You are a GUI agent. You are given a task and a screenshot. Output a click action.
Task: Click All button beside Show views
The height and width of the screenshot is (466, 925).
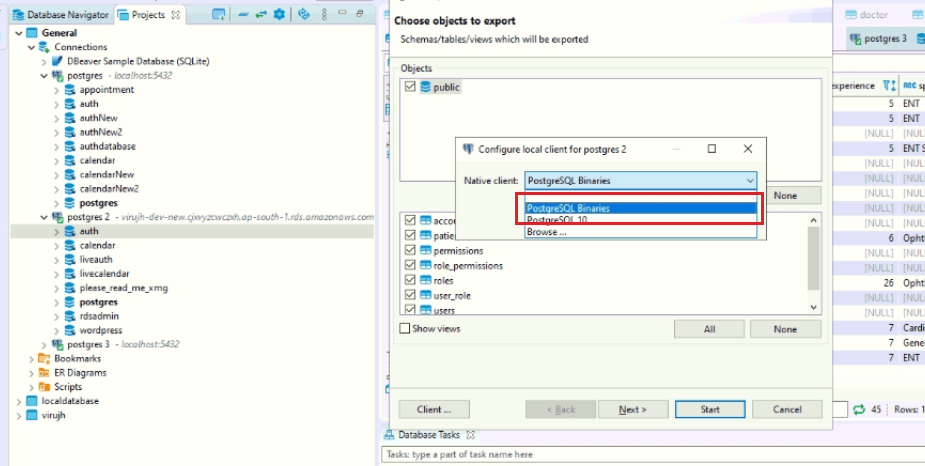pos(709,329)
